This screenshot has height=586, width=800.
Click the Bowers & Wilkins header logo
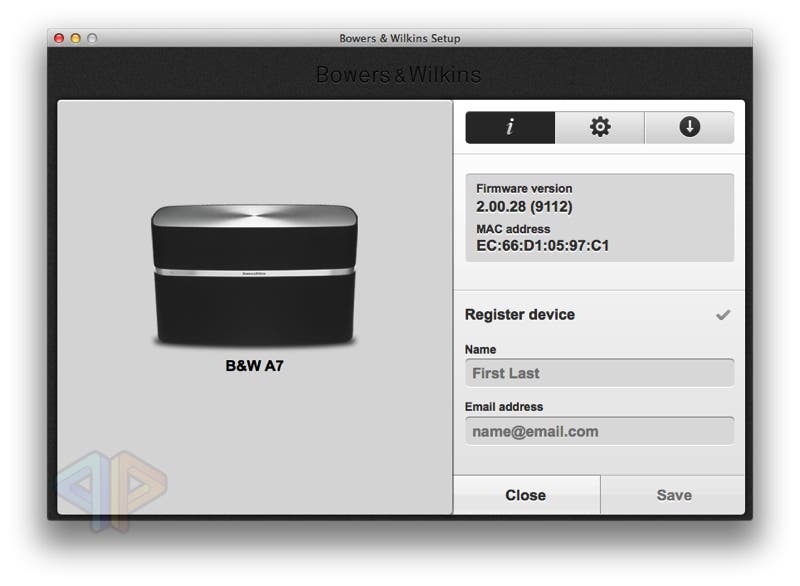point(398,75)
